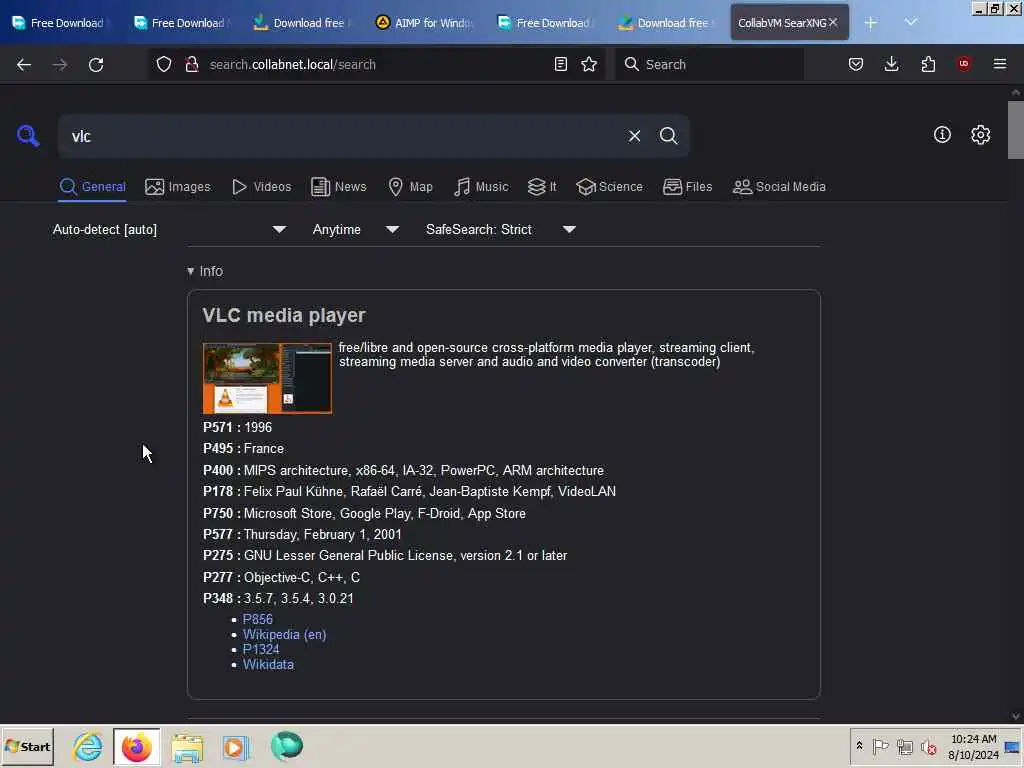
Task: Reload the current page
Action: tap(96, 64)
